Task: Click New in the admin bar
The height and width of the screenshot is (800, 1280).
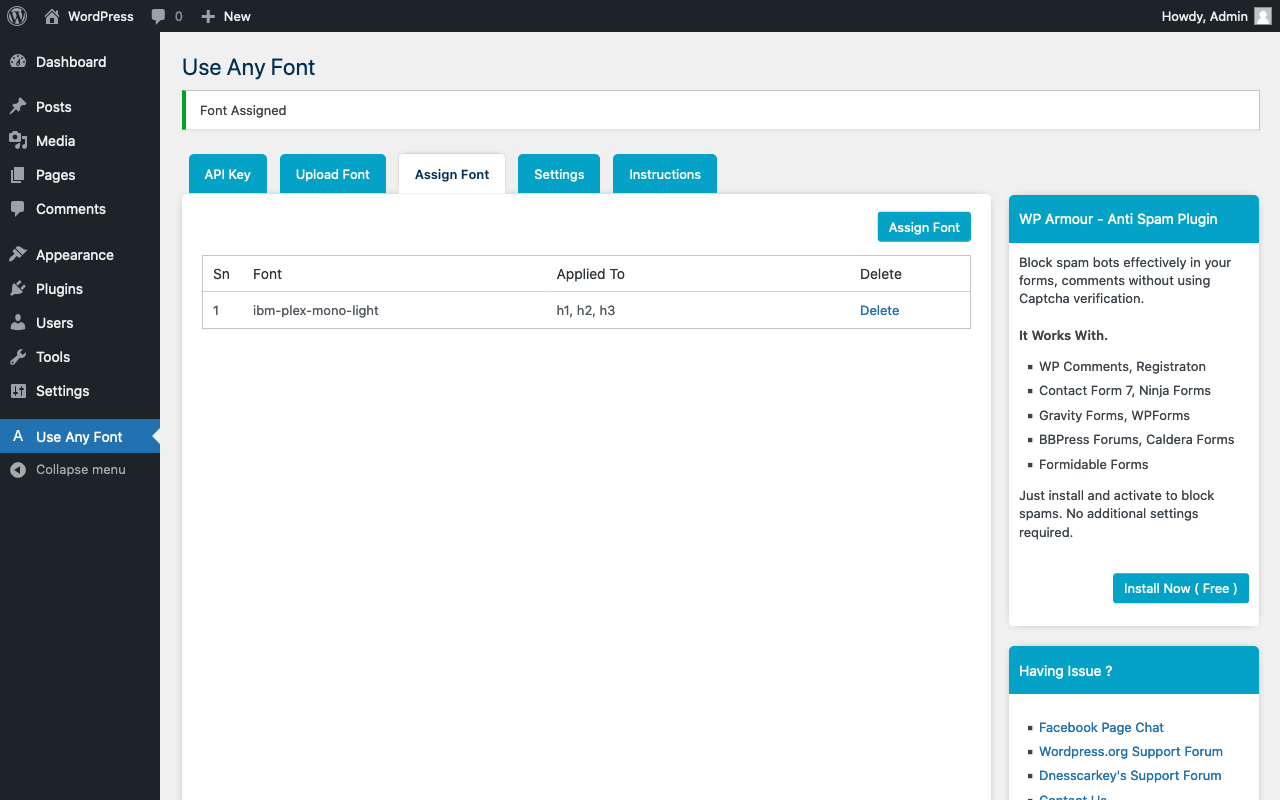Action: [226, 16]
